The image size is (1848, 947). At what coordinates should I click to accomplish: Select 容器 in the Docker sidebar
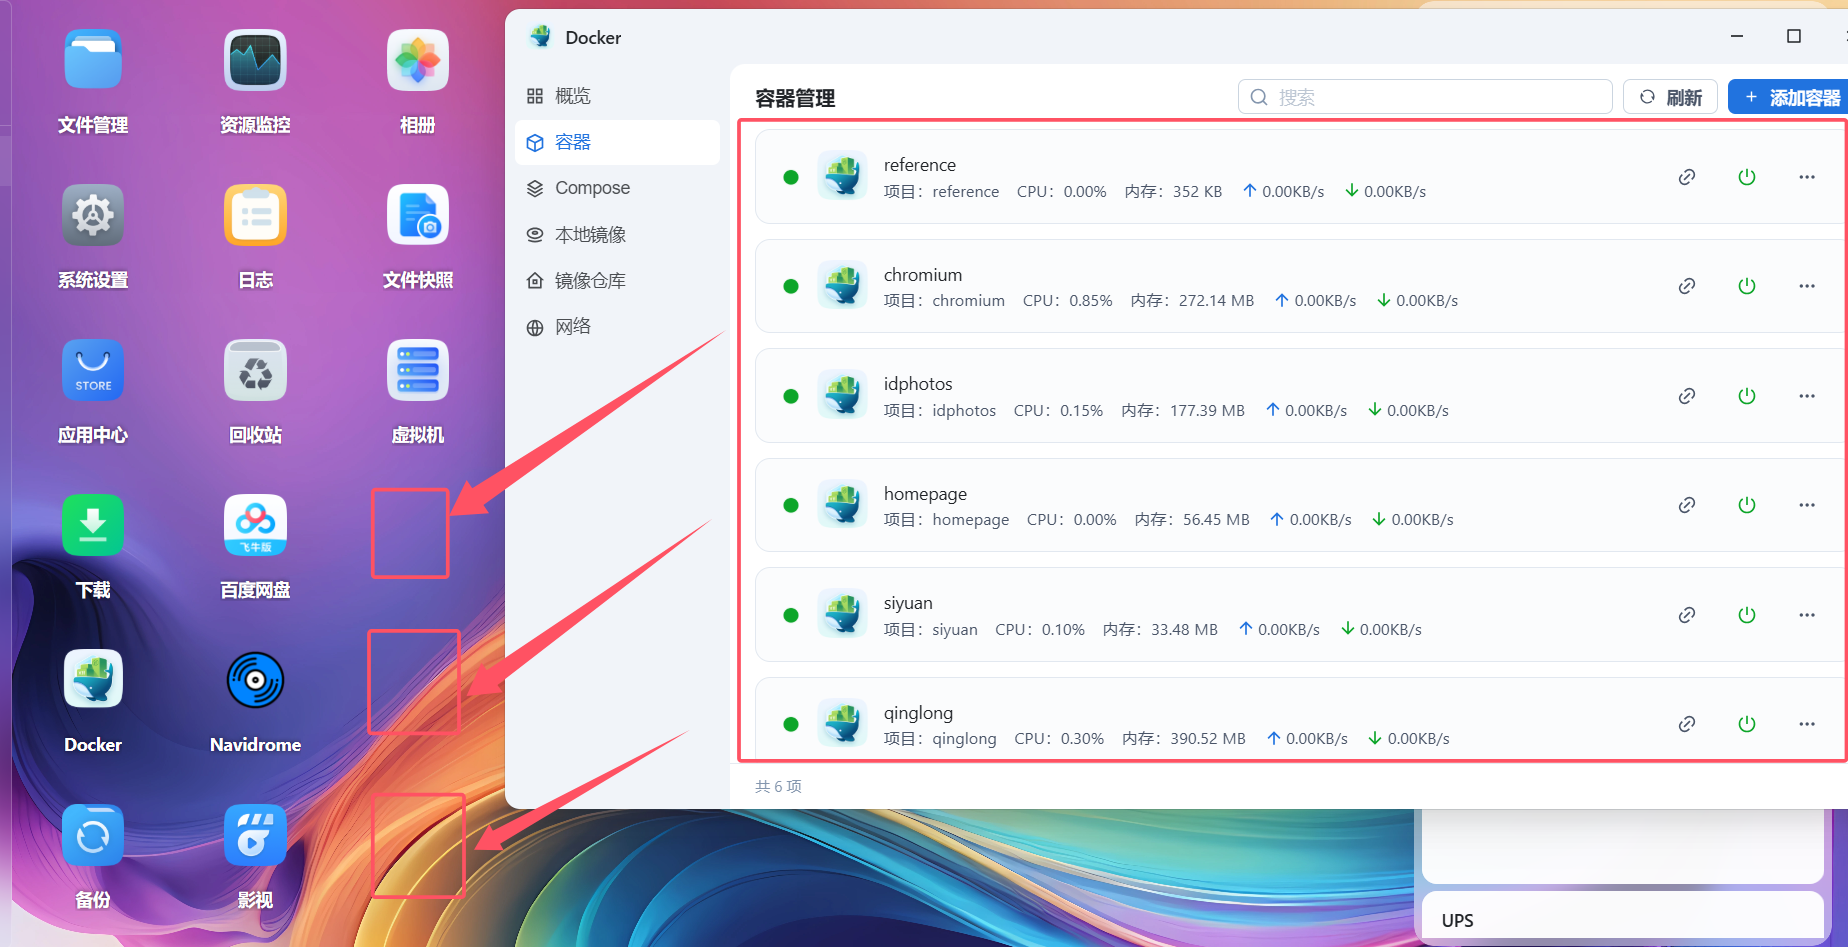pyautogui.click(x=617, y=142)
